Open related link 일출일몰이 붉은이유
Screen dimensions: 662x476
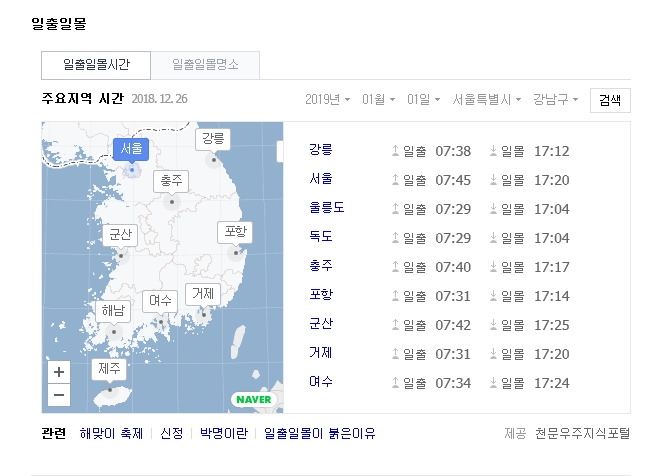(320, 433)
